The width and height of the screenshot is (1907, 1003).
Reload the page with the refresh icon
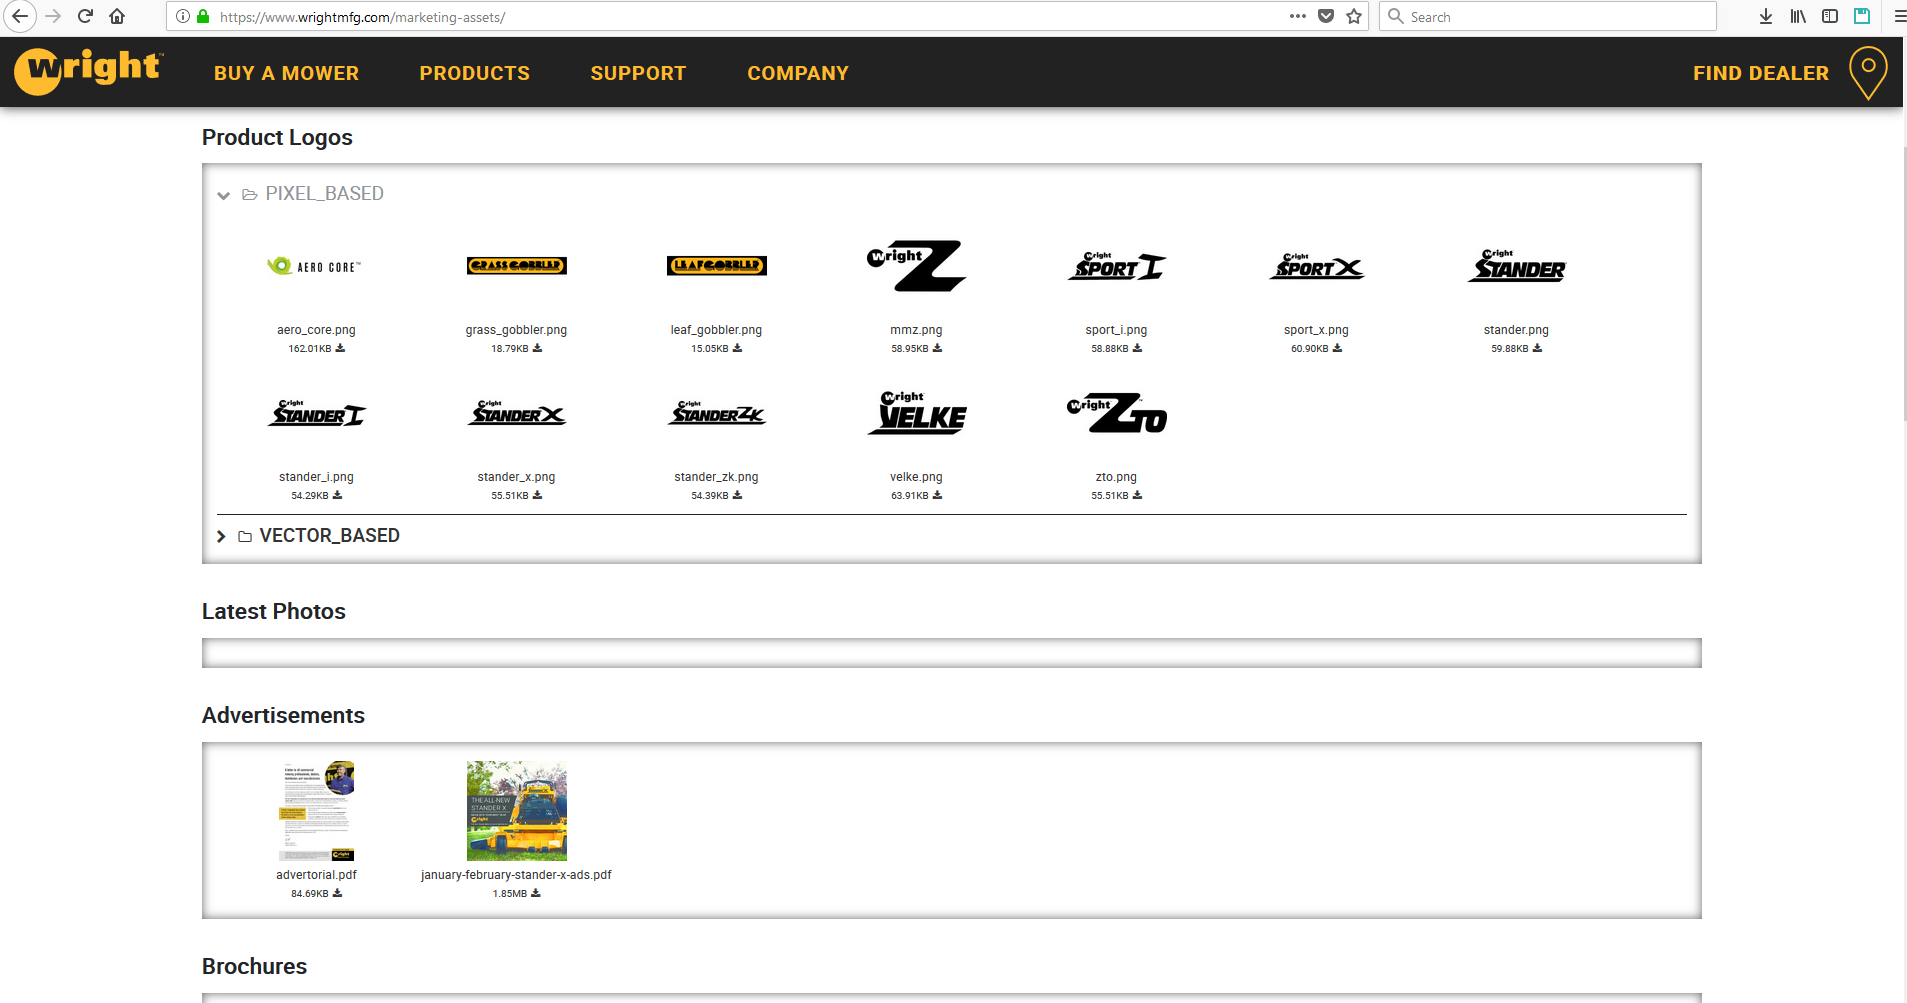[x=85, y=16]
